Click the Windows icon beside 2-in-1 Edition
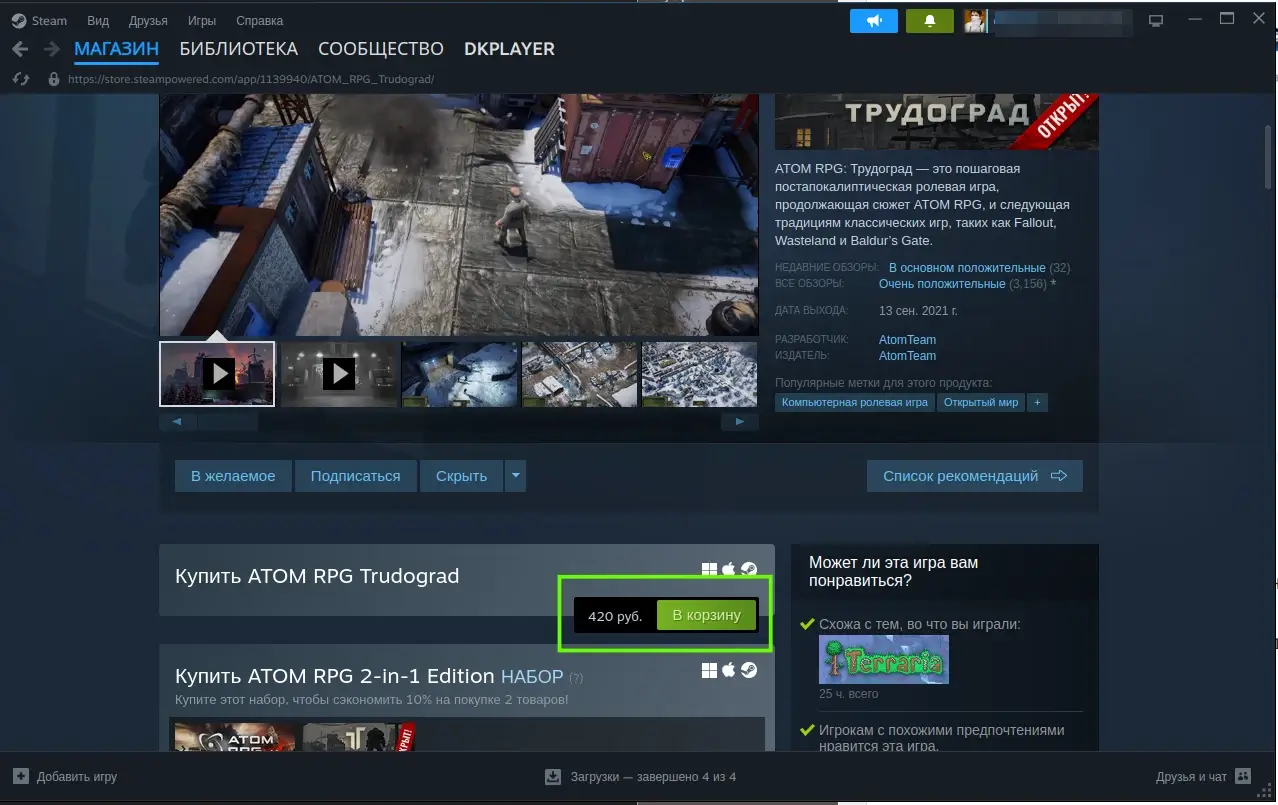The height and width of the screenshot is (805, 1278). coord(709,669)
